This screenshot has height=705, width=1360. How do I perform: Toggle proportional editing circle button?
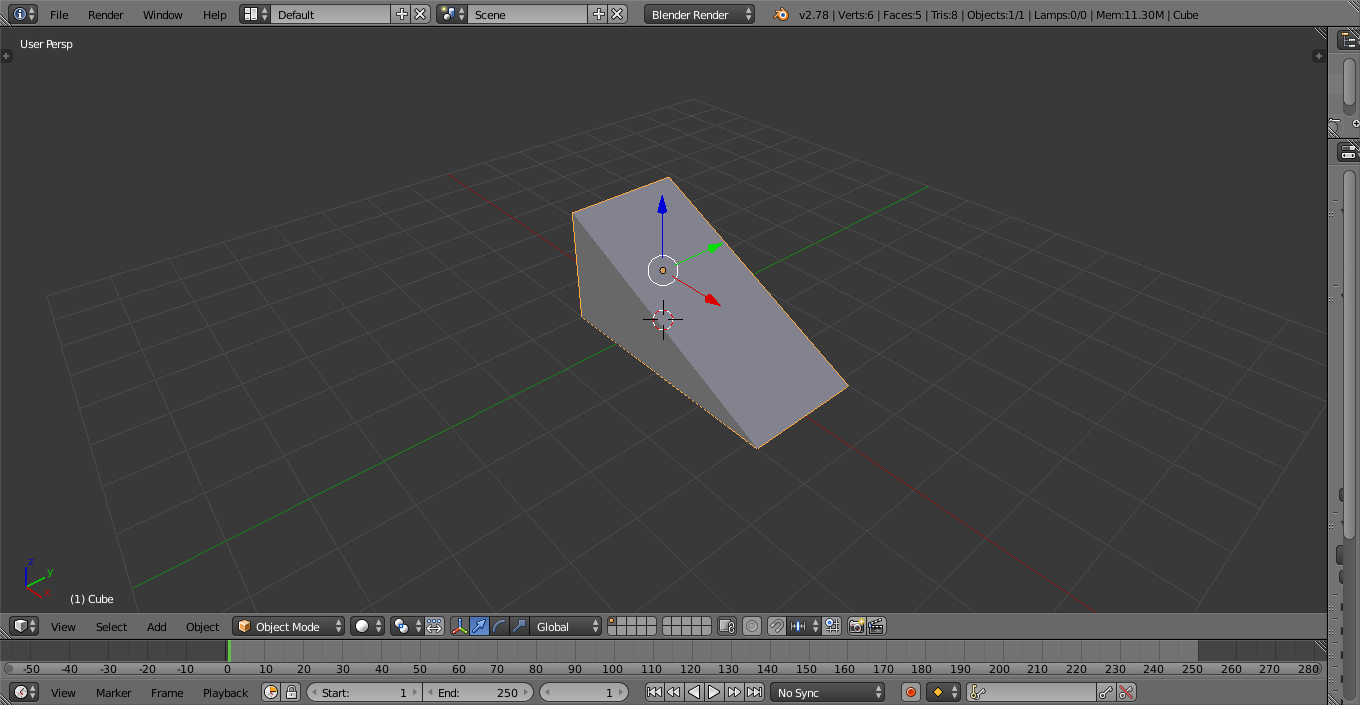(752, 627)
